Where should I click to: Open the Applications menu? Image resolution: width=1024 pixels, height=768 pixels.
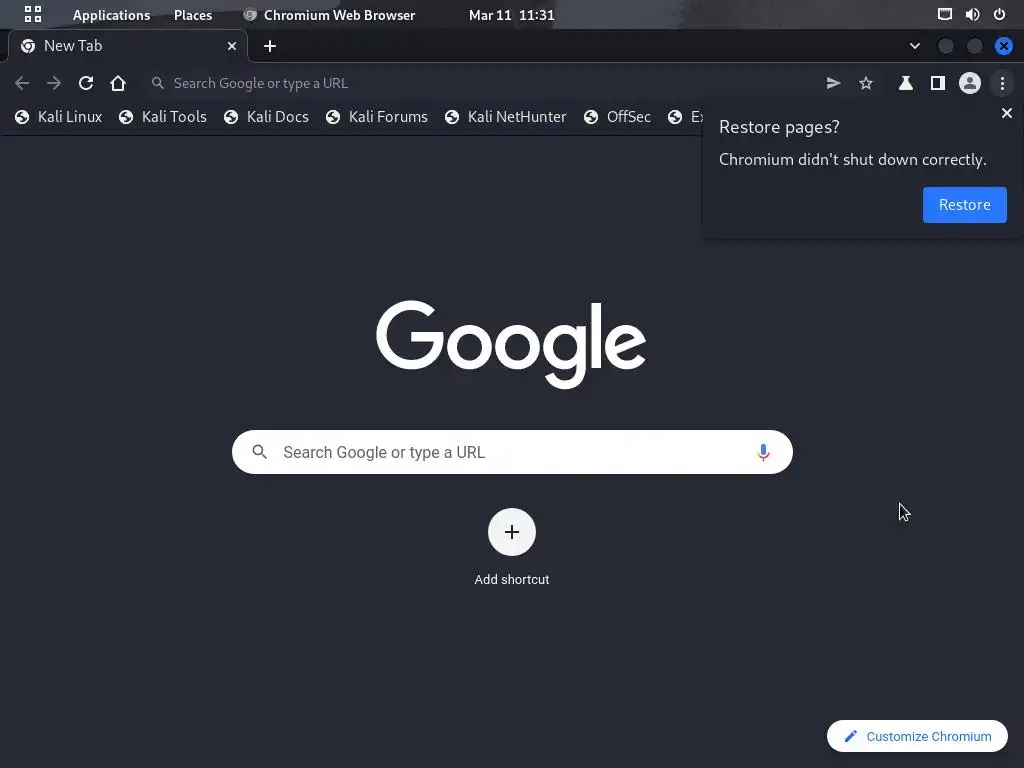(x=111, y=14)
